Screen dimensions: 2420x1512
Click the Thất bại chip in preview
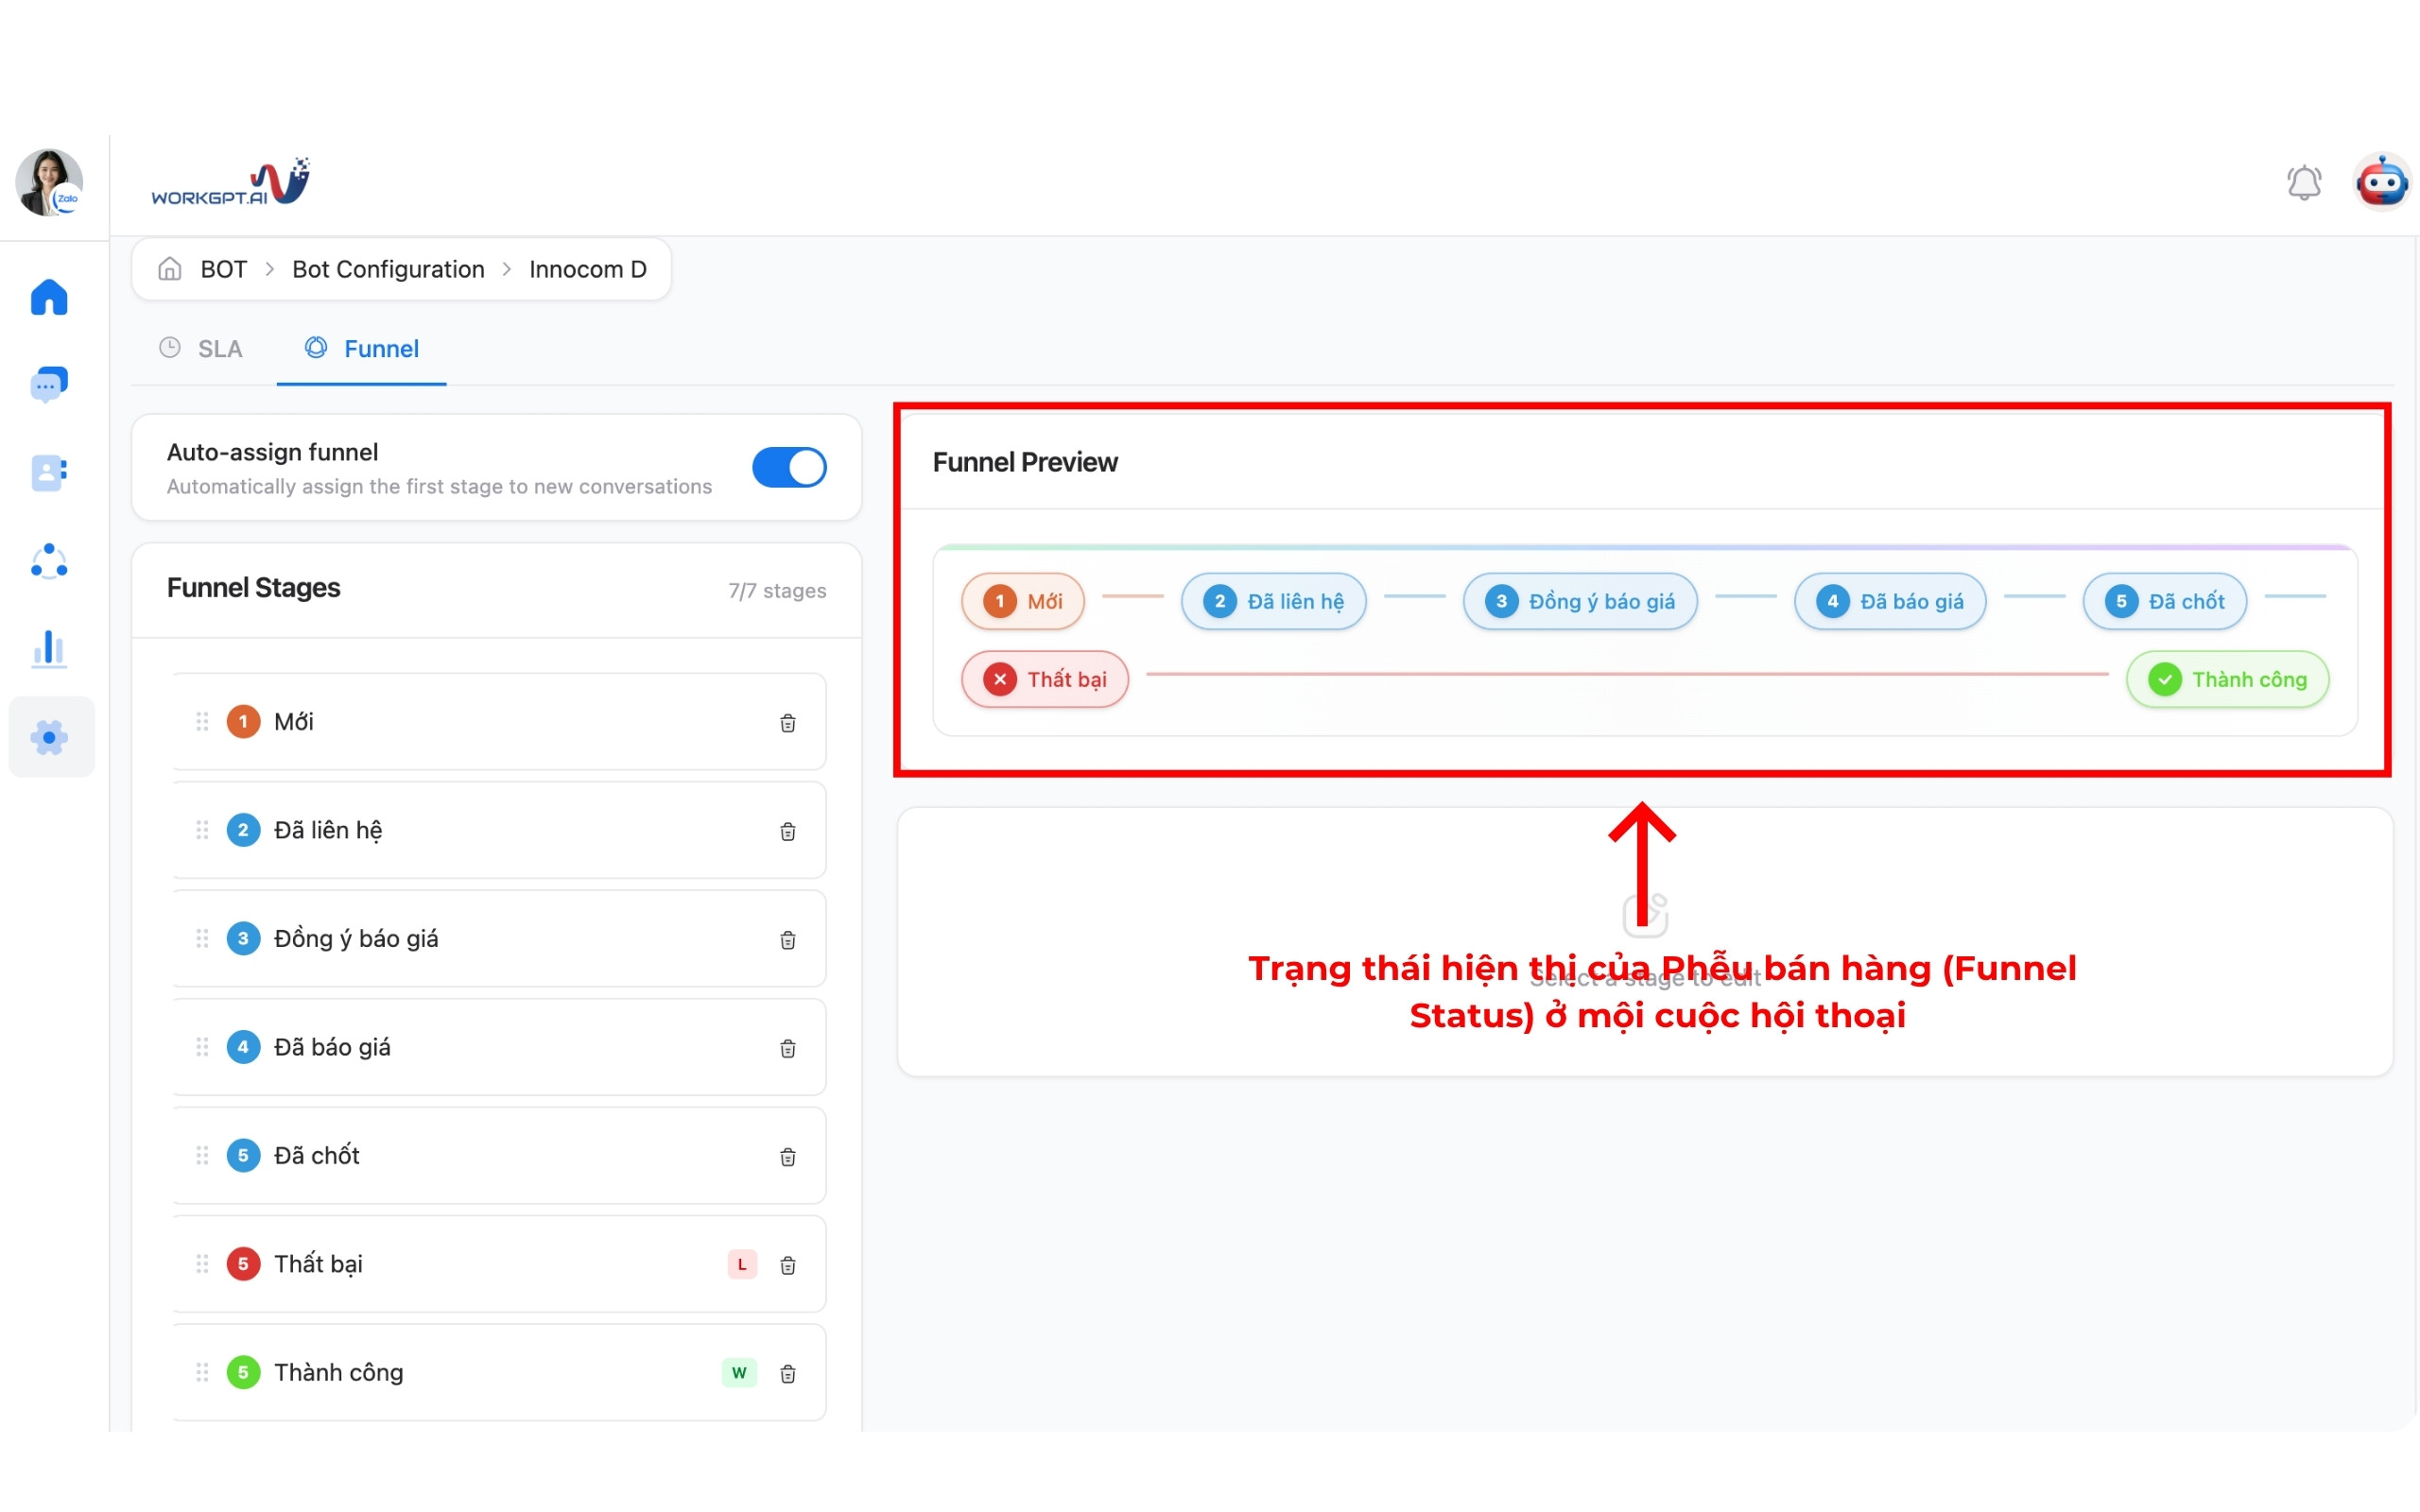click(1045, 679)
